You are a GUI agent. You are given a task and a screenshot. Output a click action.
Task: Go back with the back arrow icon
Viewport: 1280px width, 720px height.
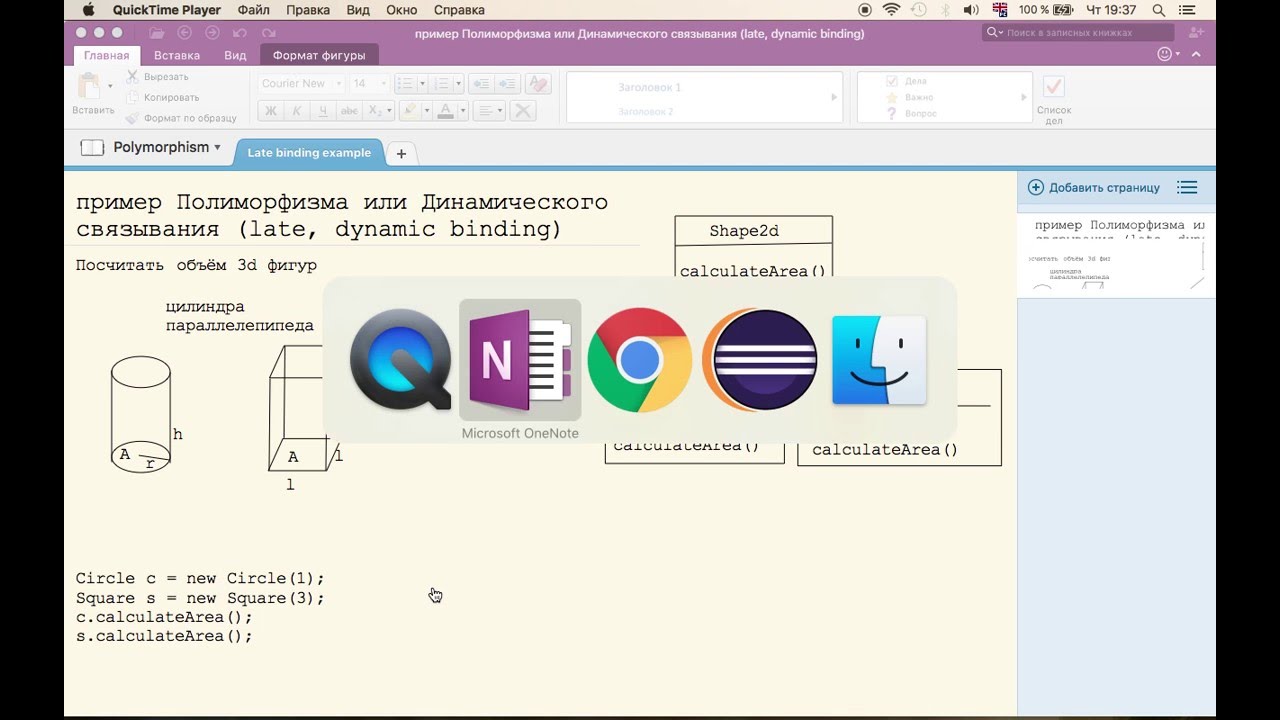coord(184,33)
